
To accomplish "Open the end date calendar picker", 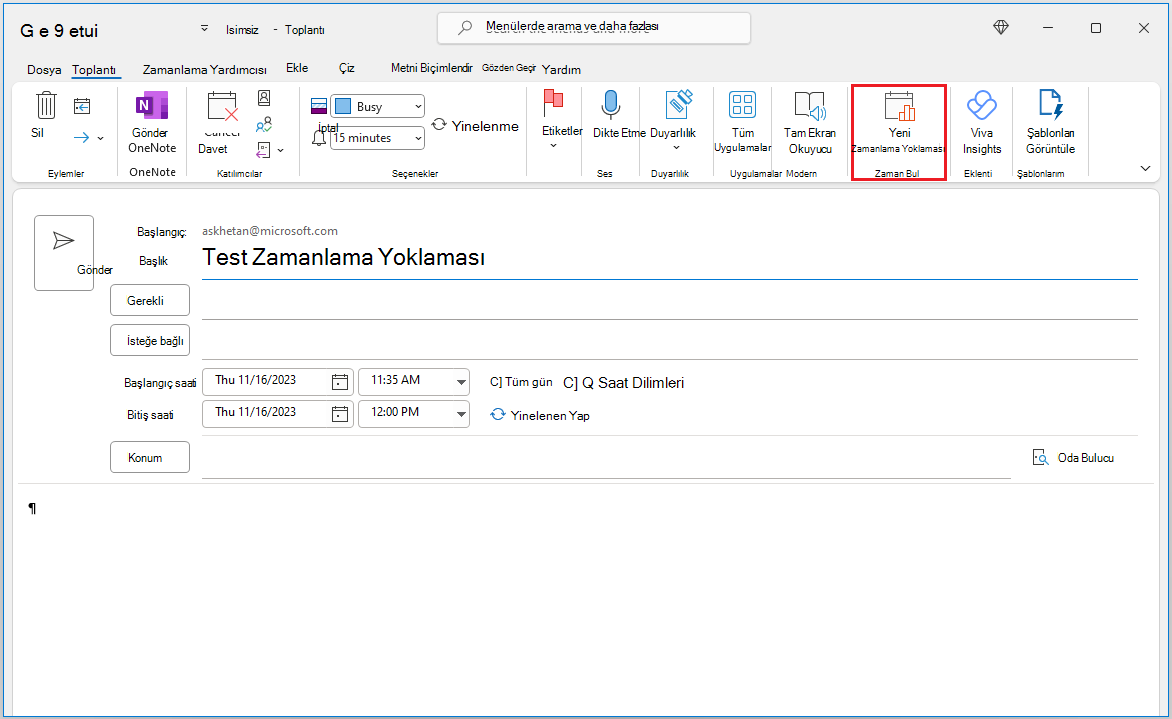I will (340, 413).
